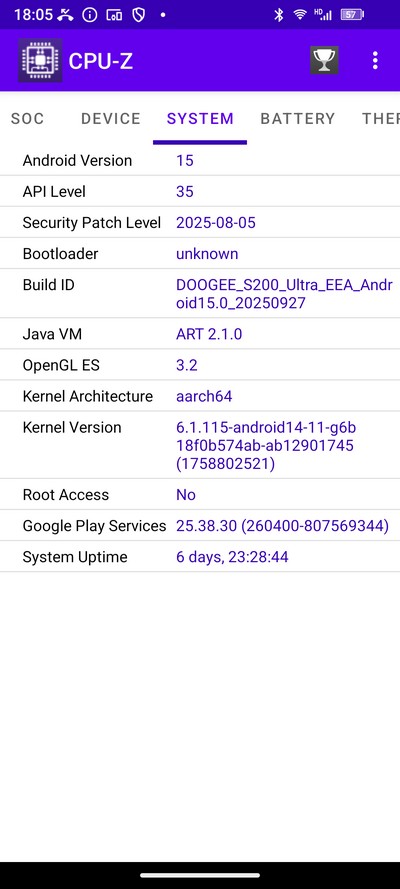Tap the missed call status icon
The image size is (400, 889).
point(66,15)
